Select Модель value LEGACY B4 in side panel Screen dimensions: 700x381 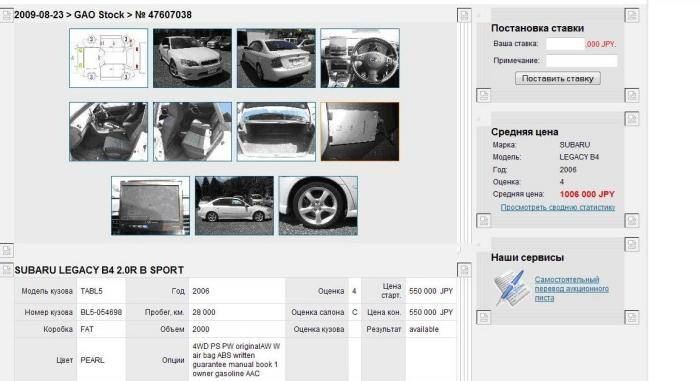pyautogui.click(x=579, y=157)
